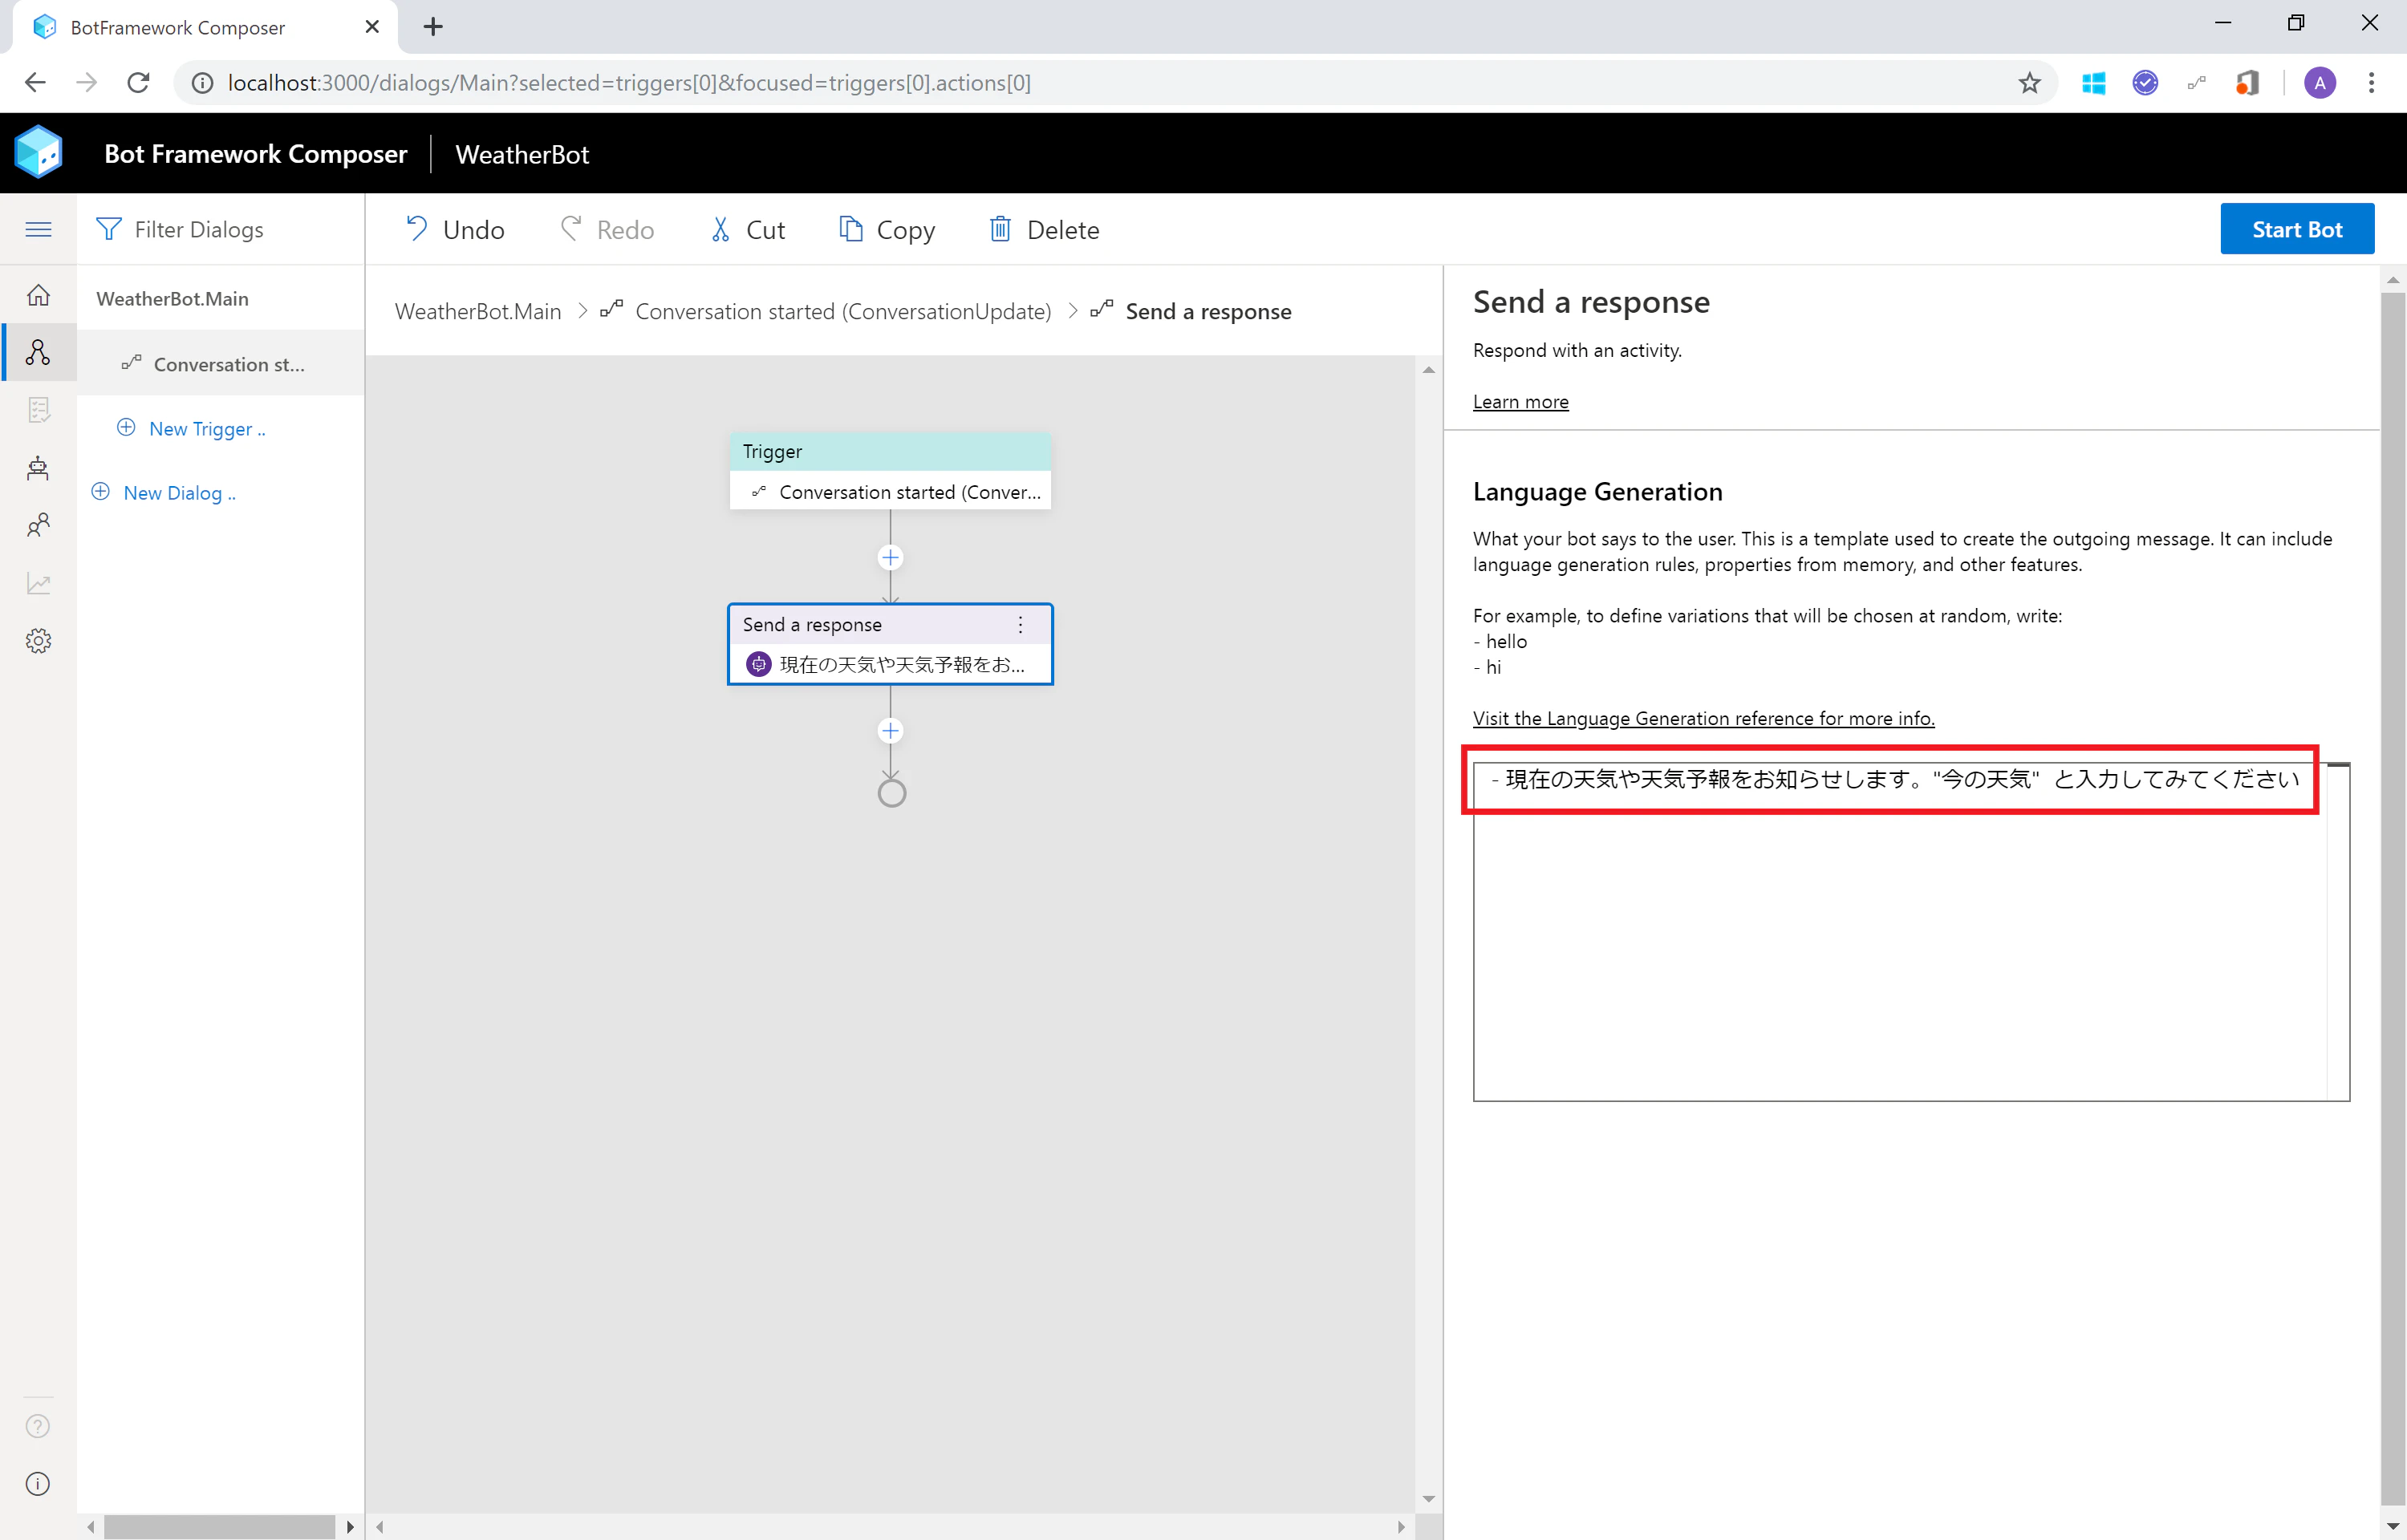
Task: Select the Trigger node in the canvas
Action: (x=890, y=471)
